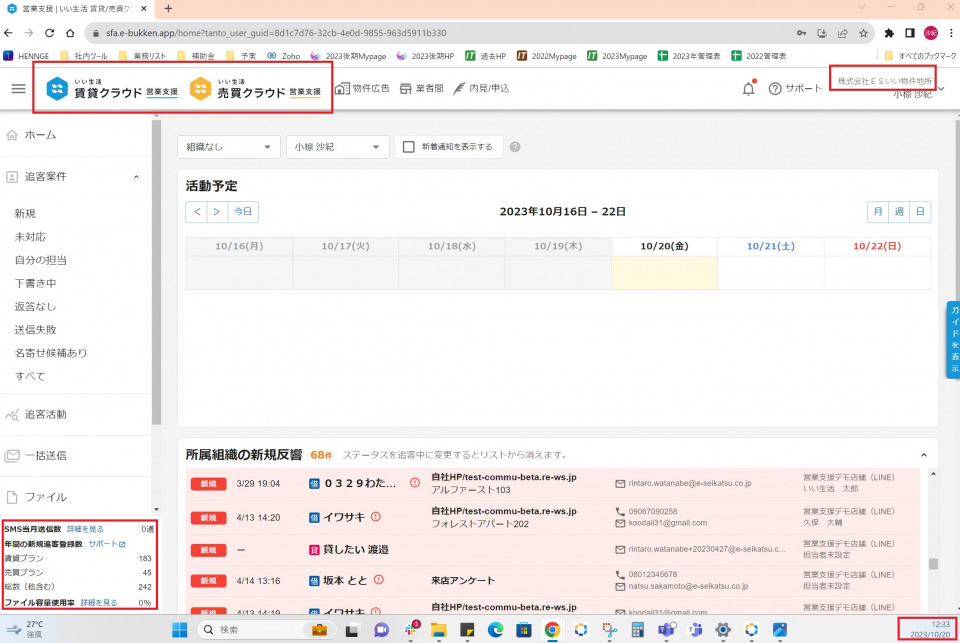Click the Chrome icon in the taskbar
The image size is (960, 643).
552,630
